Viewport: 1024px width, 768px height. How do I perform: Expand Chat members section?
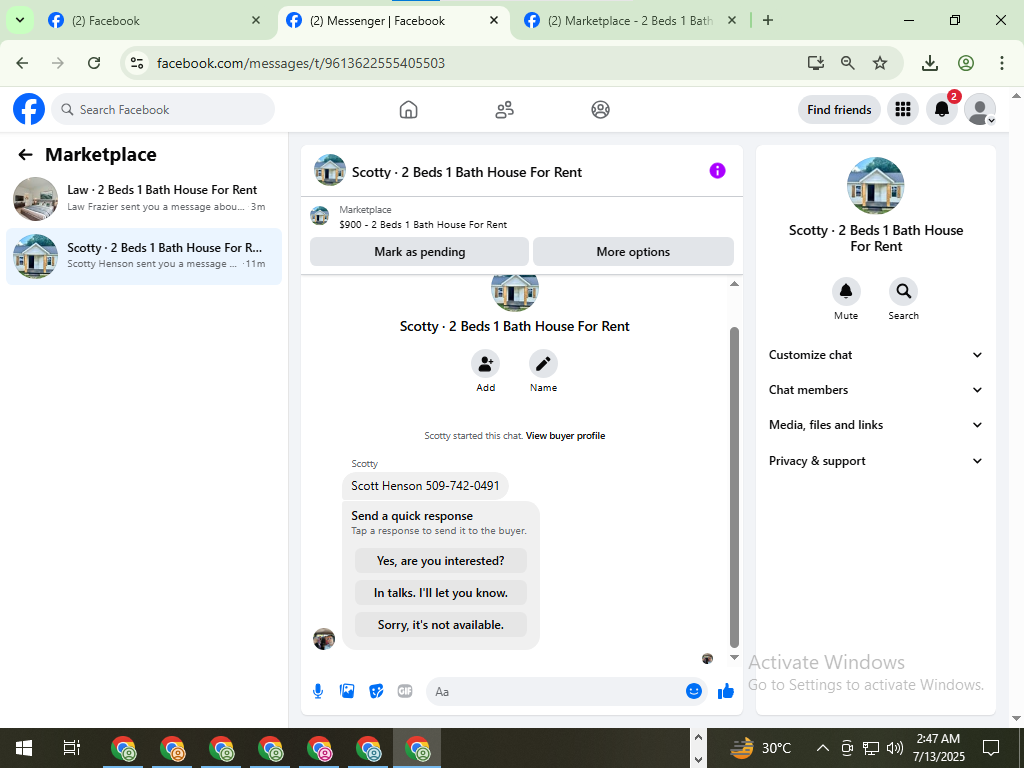tap(876, 390)
